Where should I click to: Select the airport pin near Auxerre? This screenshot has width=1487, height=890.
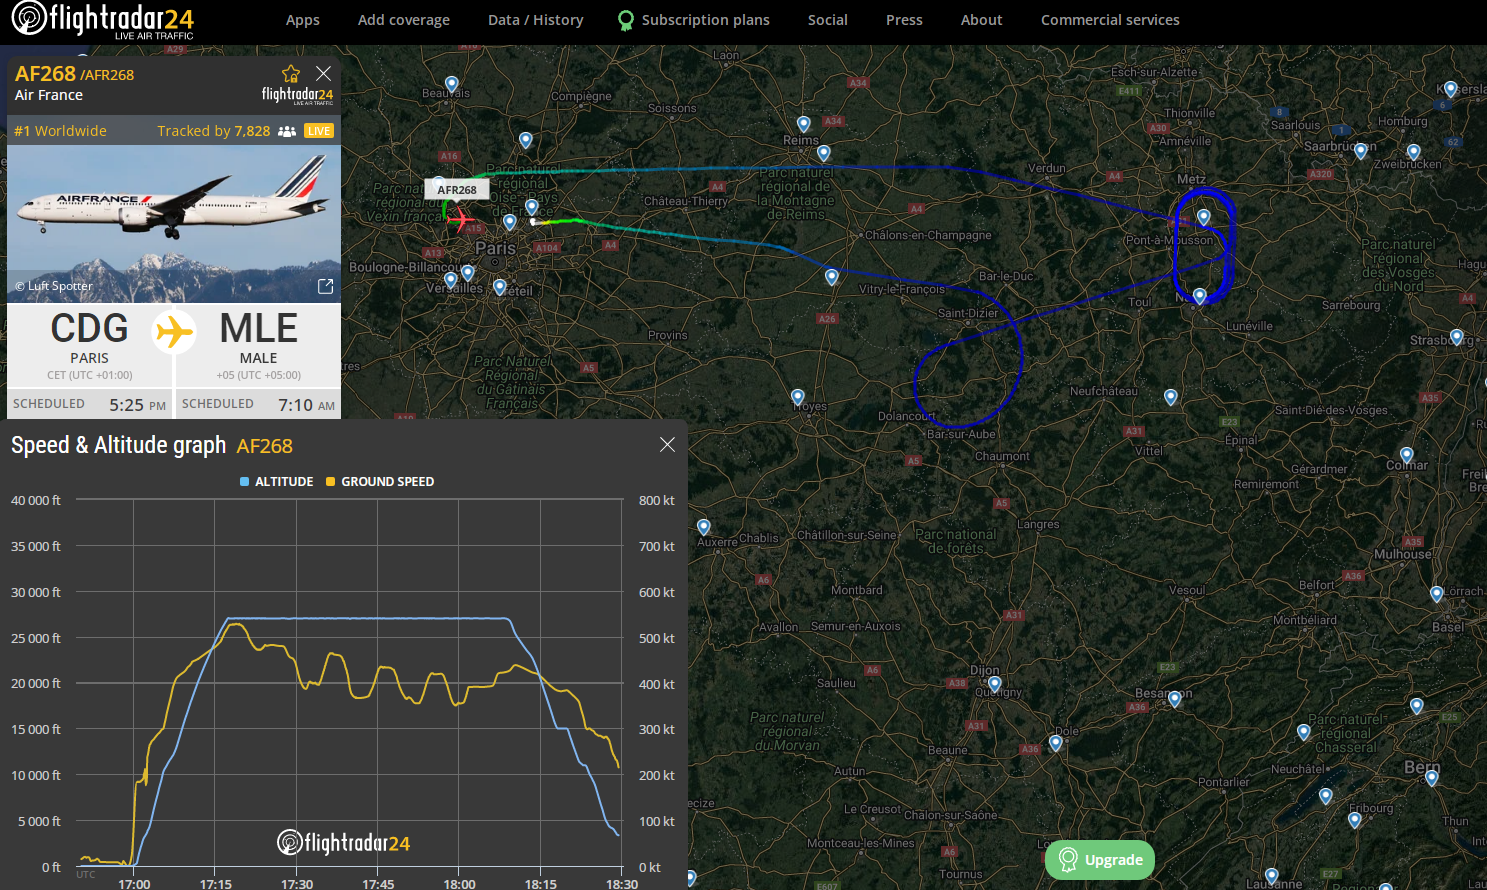704,528
